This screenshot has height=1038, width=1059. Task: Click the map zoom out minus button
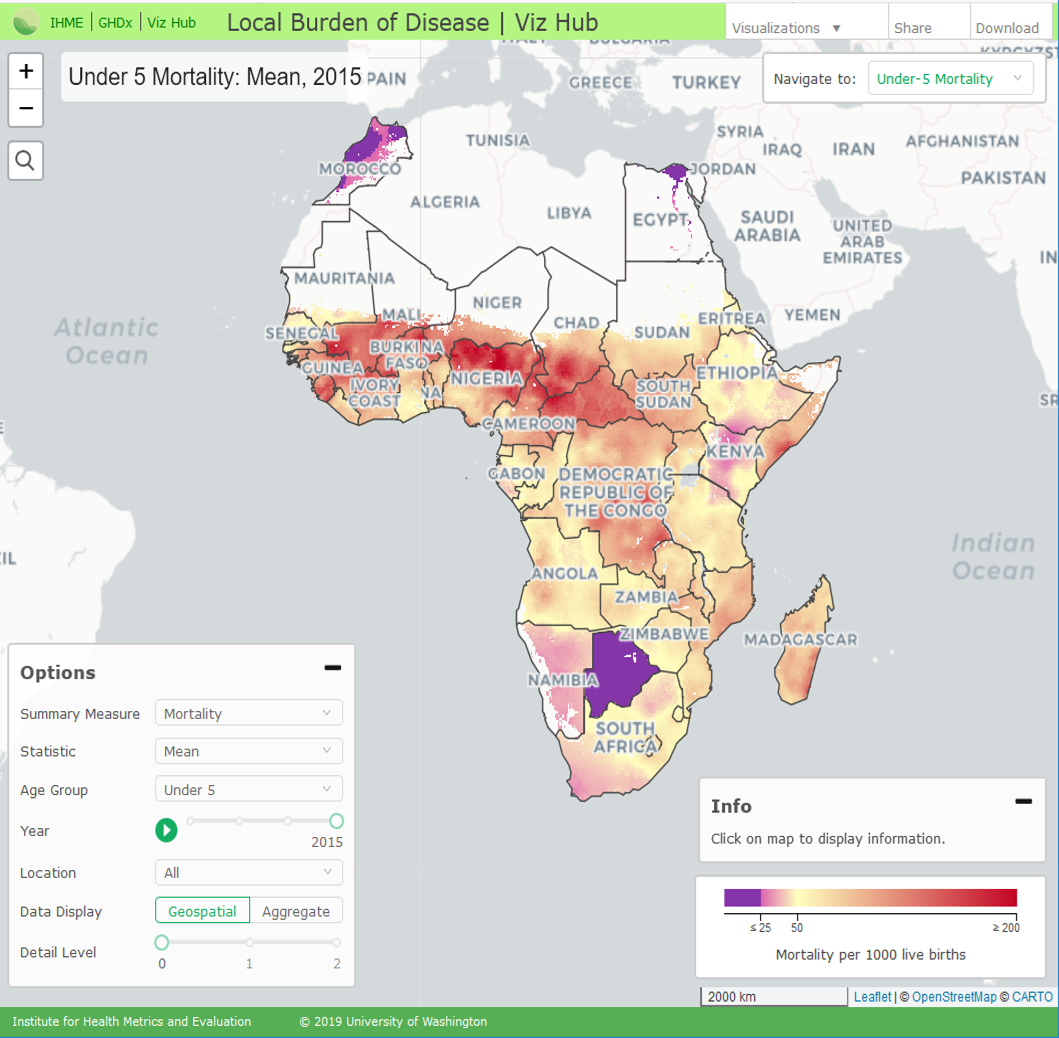26,108
